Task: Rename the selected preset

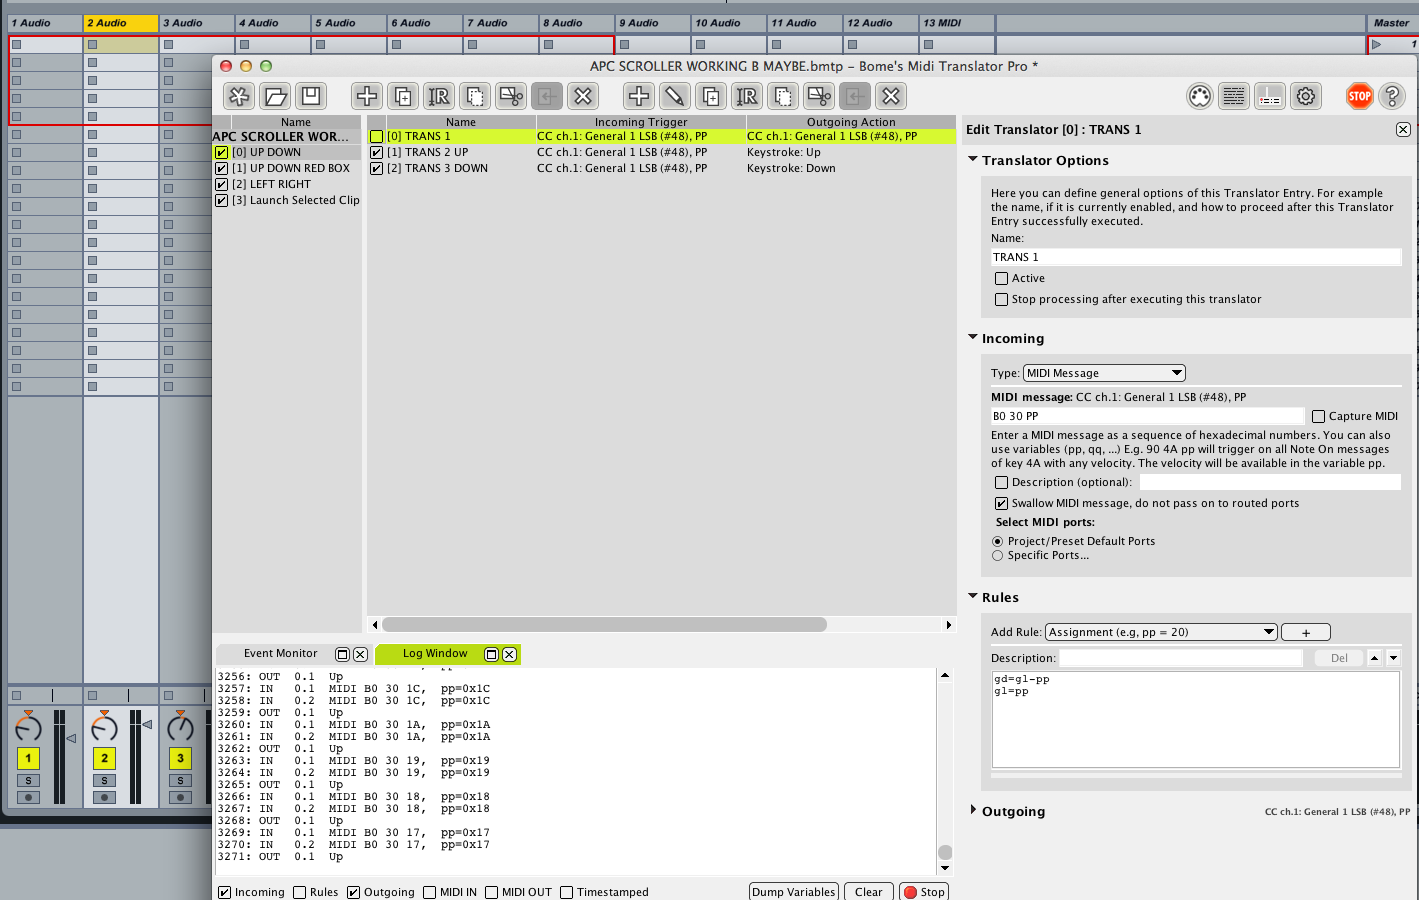Action: 439,96
